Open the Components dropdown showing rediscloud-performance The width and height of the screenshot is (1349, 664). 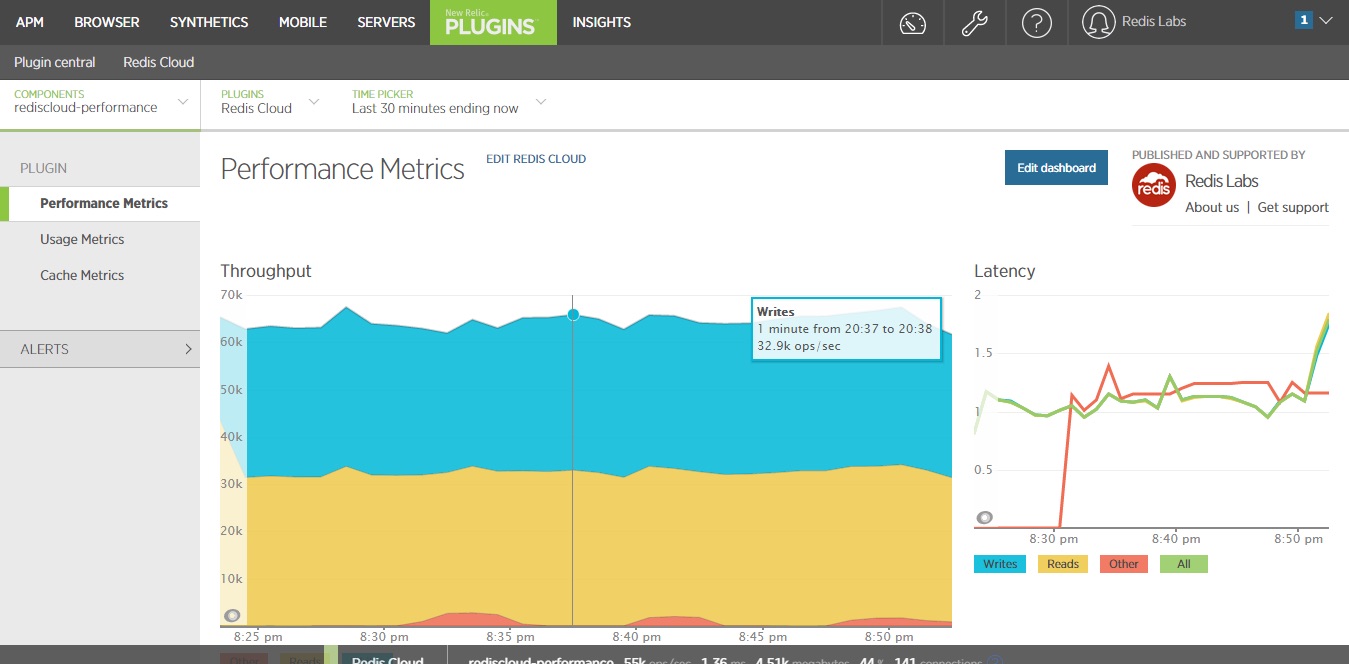tap(100, 102)
